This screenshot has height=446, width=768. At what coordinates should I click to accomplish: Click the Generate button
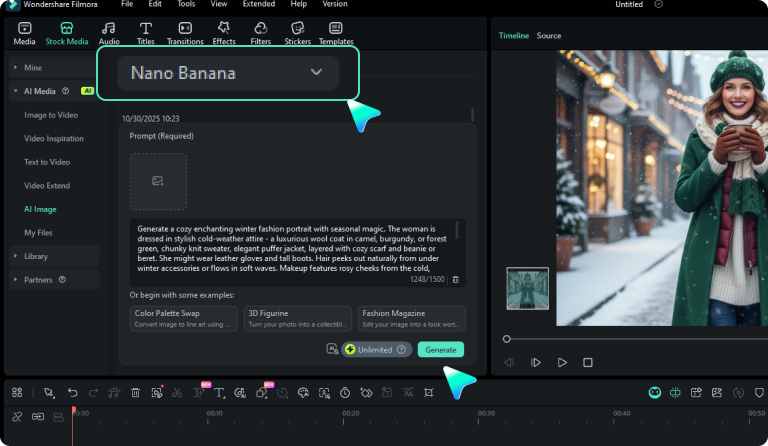(x=441, y=350)
